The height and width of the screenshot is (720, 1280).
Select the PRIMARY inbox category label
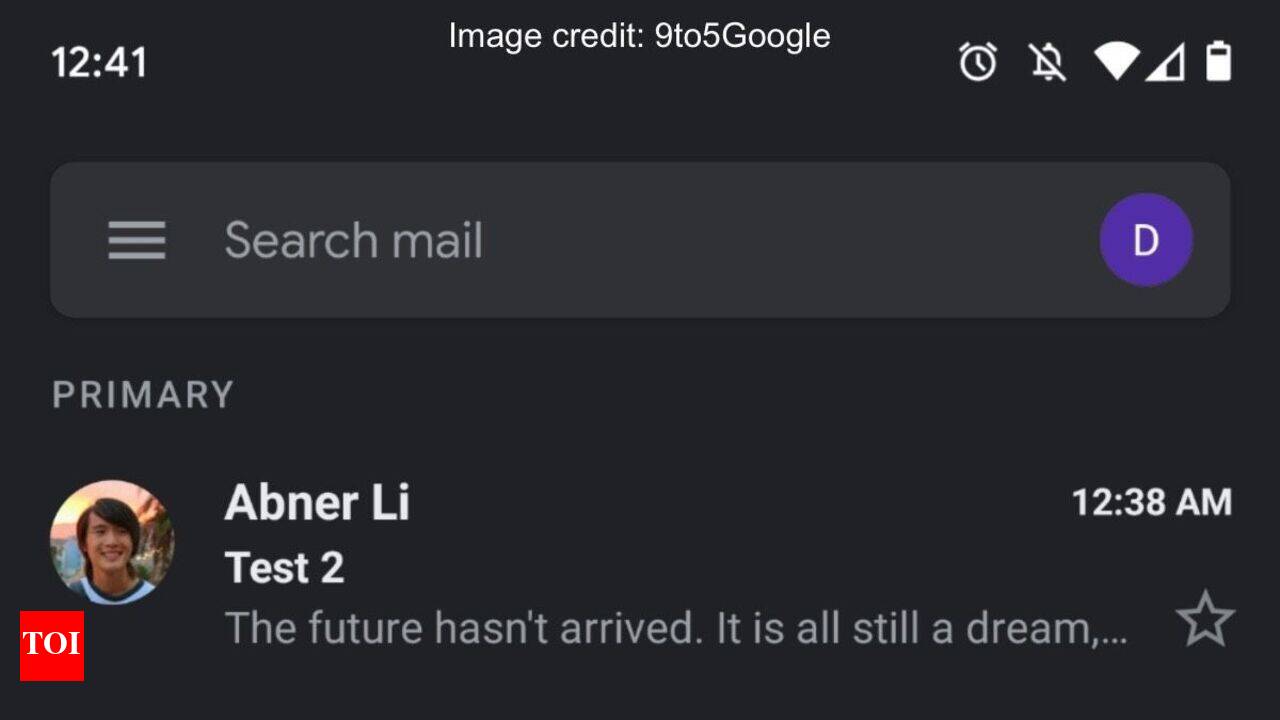click(x=143, y=395)
